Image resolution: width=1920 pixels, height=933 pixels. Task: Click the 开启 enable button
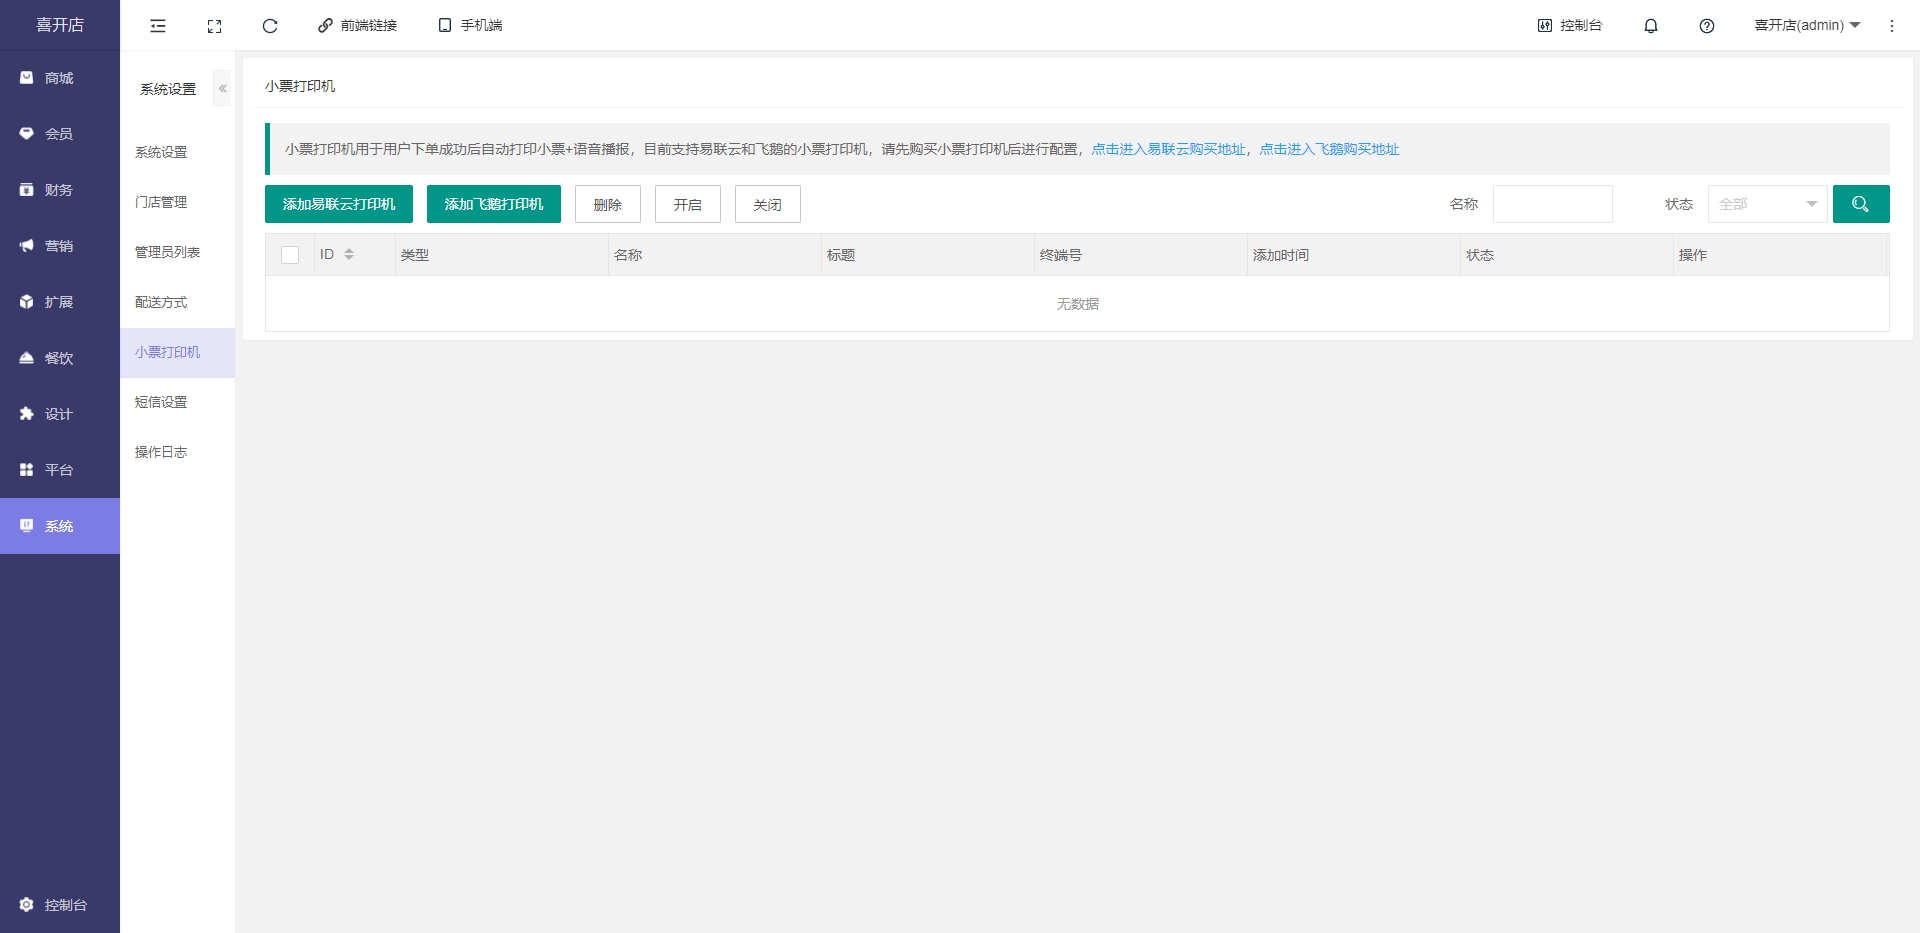688,204
